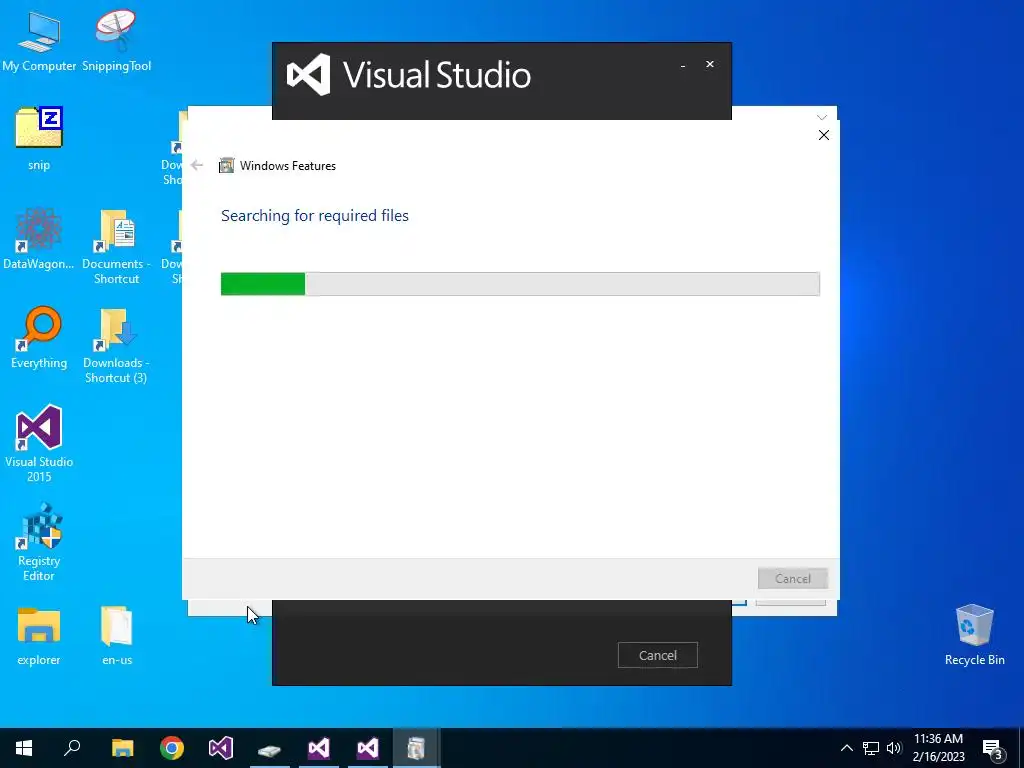Open DataWagon shortcut on desktop
Viewport: 1024px width, 768px height.
[x=39, y=238]
